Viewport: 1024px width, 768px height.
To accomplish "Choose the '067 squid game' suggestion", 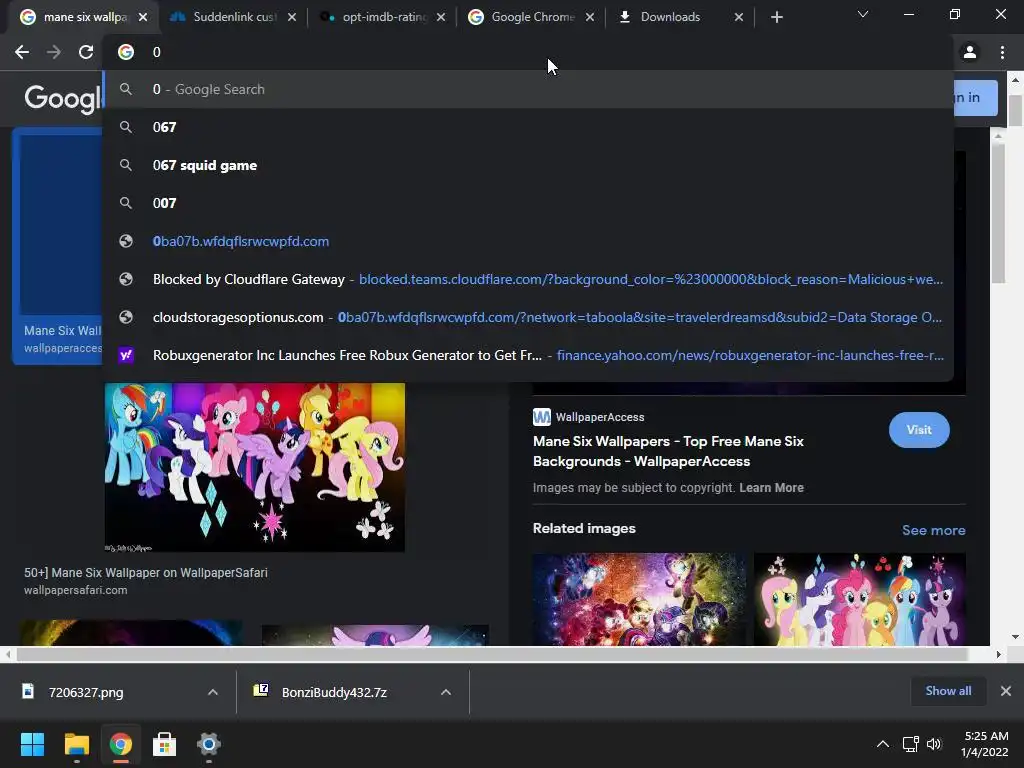I will pyautogui.click(x=528, y=165).
